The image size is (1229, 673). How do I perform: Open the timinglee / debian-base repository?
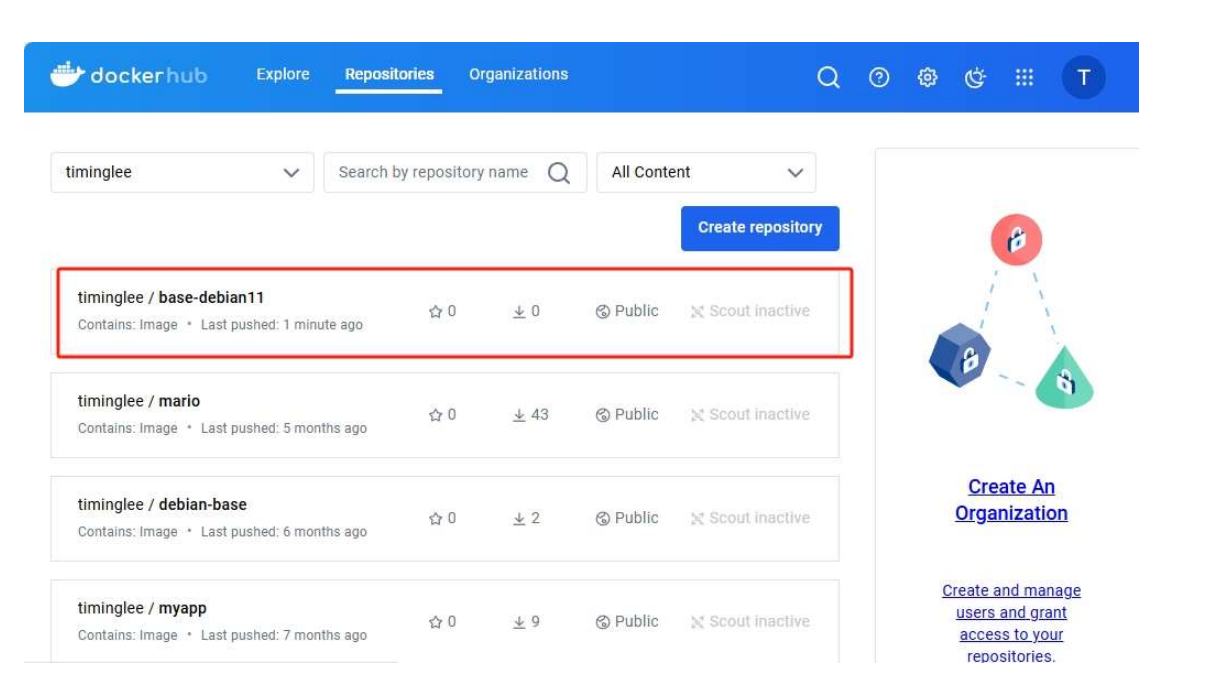pos(162,505)
